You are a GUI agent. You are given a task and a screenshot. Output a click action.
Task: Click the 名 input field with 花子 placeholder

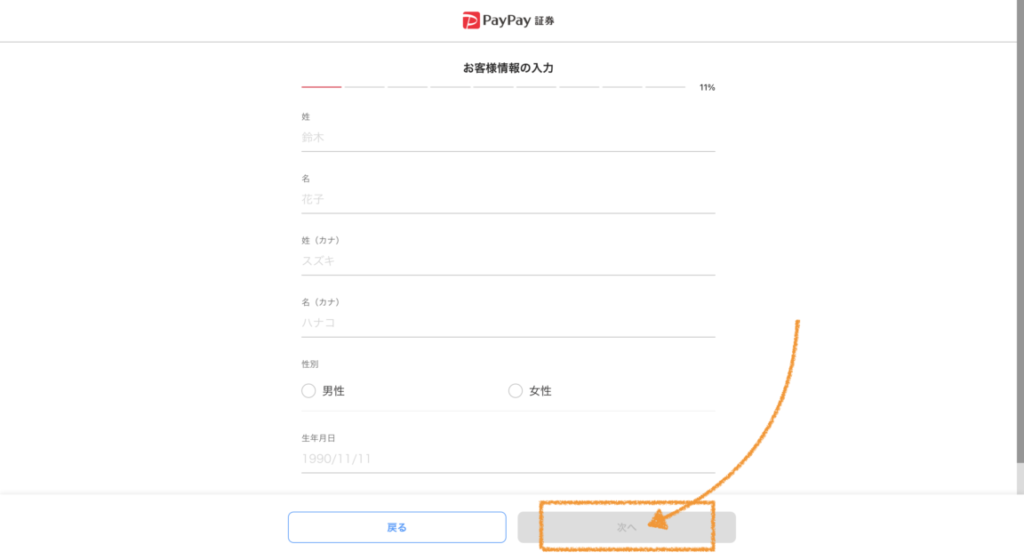[x=508, y=200]
